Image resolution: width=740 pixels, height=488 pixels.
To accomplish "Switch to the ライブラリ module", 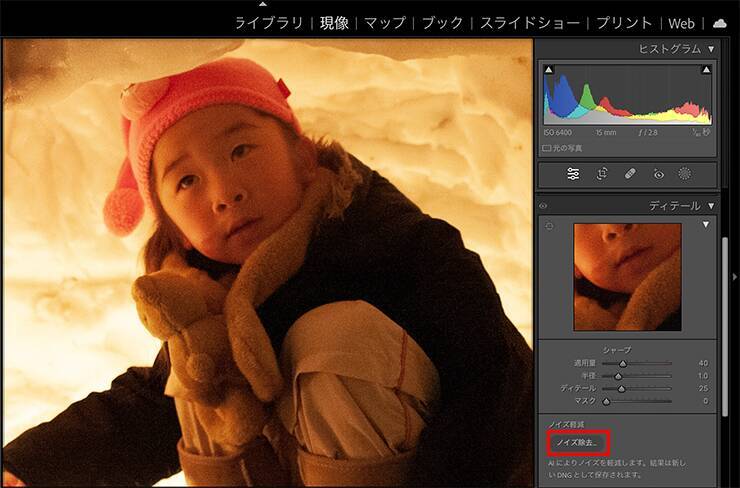I will [268, 22].
